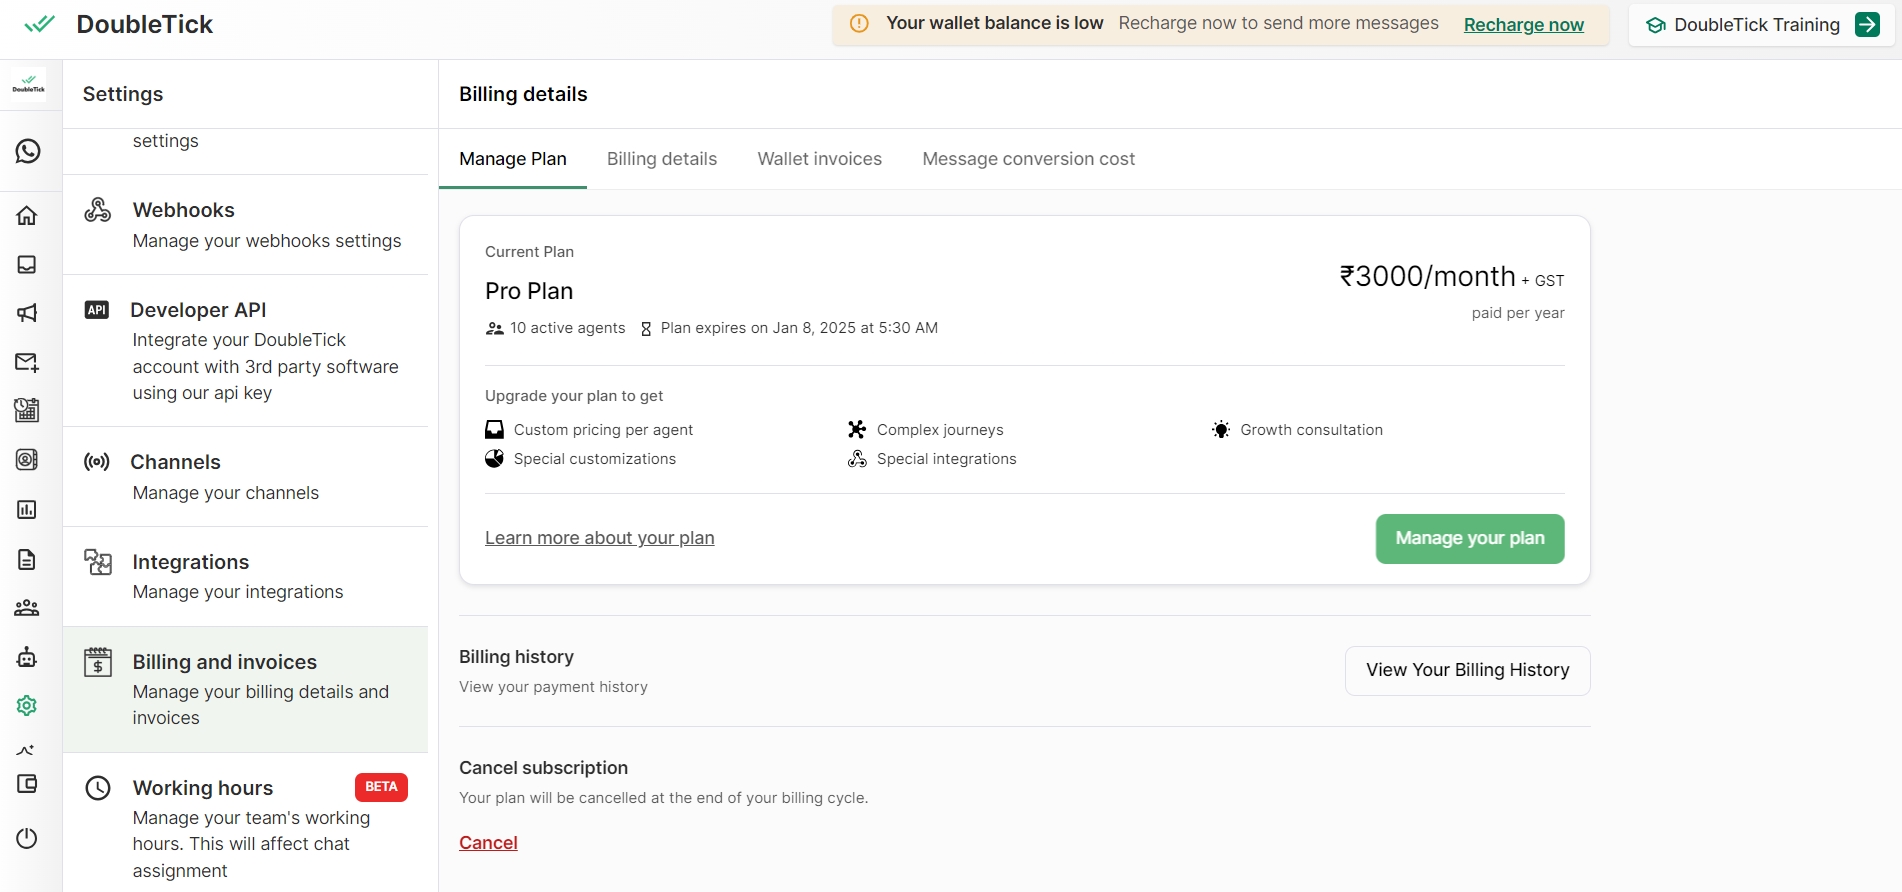
Task: Follow the Recharge now link
Action: coord(1523,25)
